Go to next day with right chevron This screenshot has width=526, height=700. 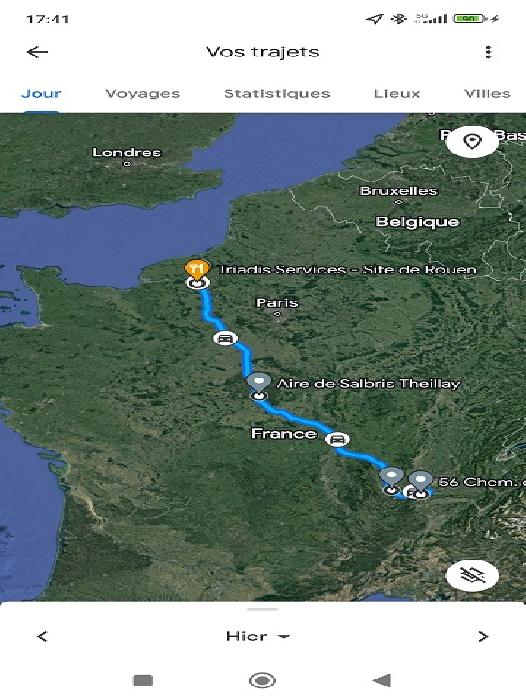[483, 636]
